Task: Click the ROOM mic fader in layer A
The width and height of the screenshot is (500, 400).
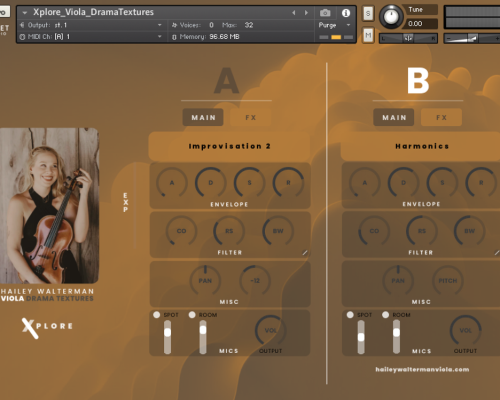Action: click(x=203, y=337)
